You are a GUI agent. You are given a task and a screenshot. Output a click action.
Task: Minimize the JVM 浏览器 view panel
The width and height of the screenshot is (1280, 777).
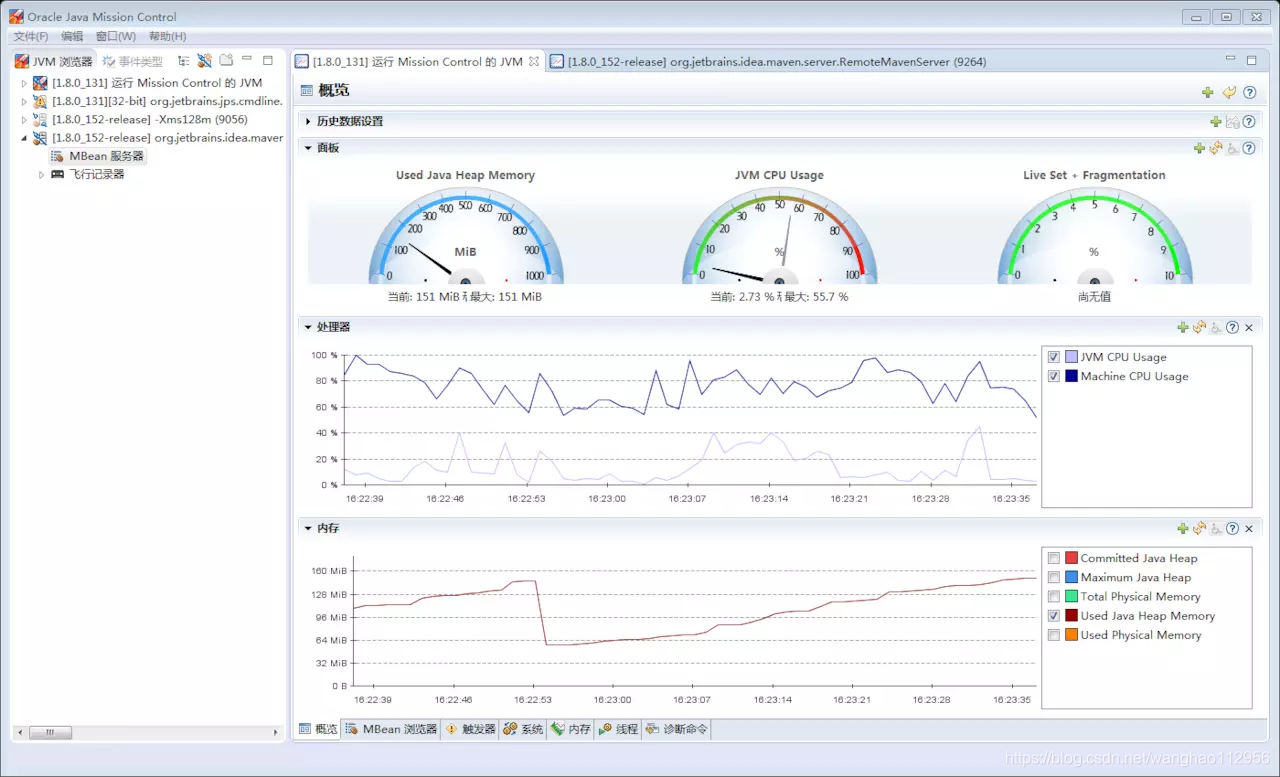coord(247,60)
